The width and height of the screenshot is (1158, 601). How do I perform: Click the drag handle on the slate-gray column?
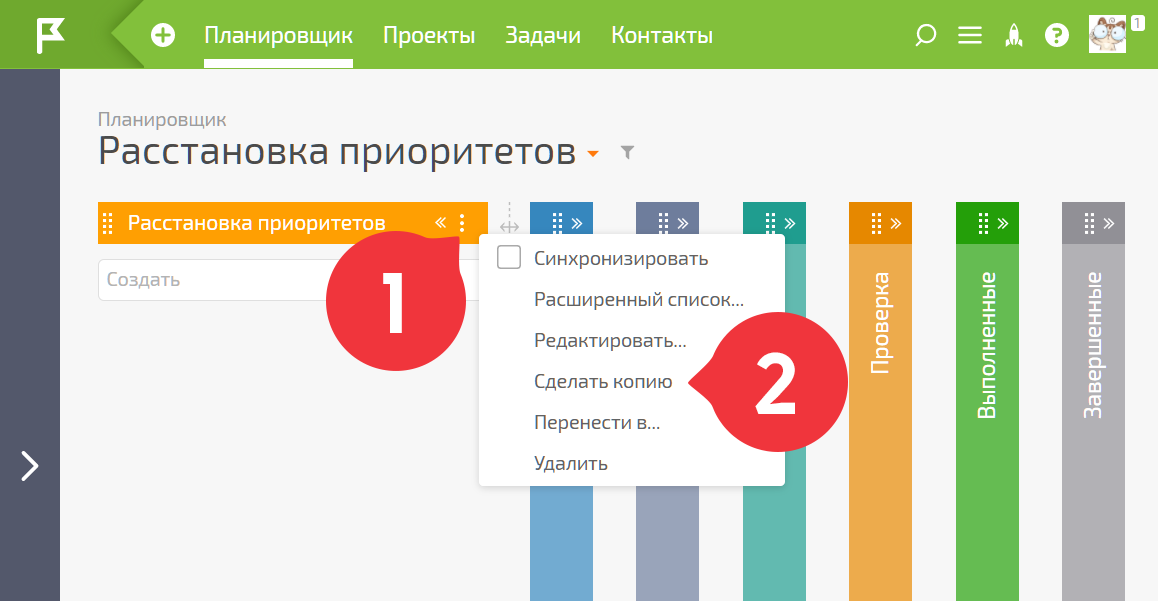tap(663, 223)
